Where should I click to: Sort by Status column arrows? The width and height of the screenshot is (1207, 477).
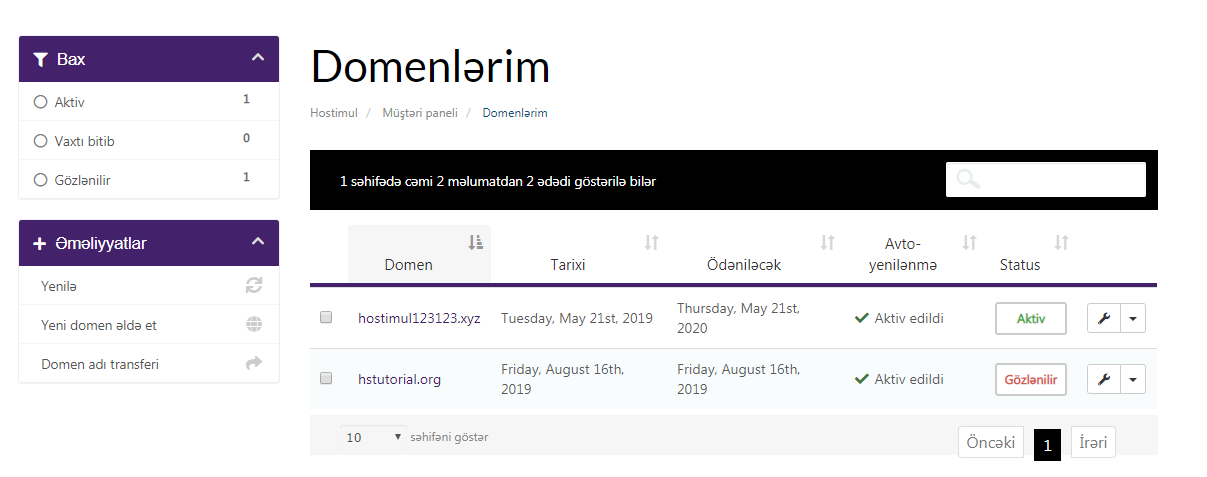click(x=1062, y=242)
